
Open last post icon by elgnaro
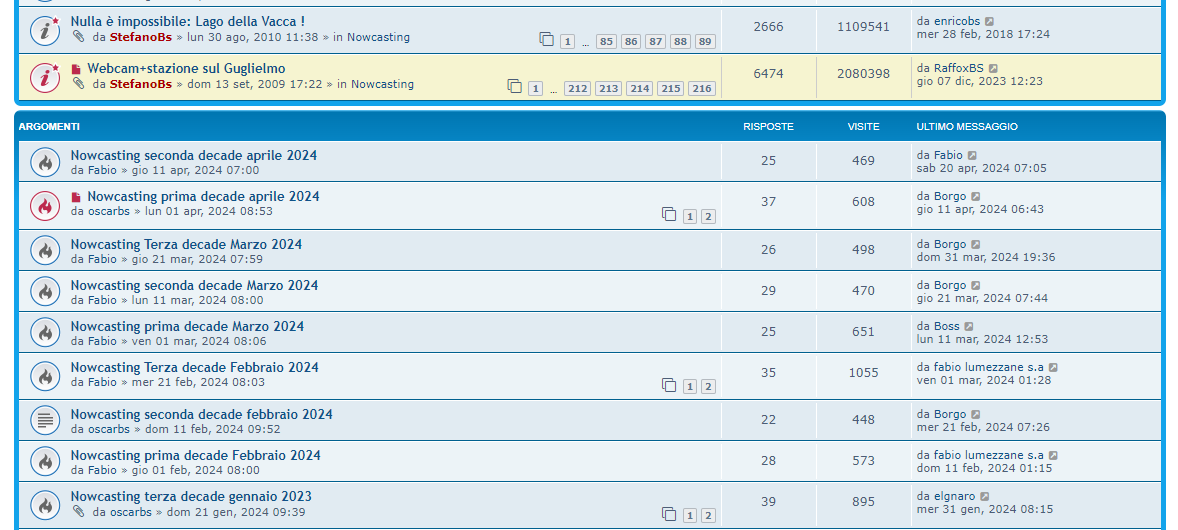985,497
